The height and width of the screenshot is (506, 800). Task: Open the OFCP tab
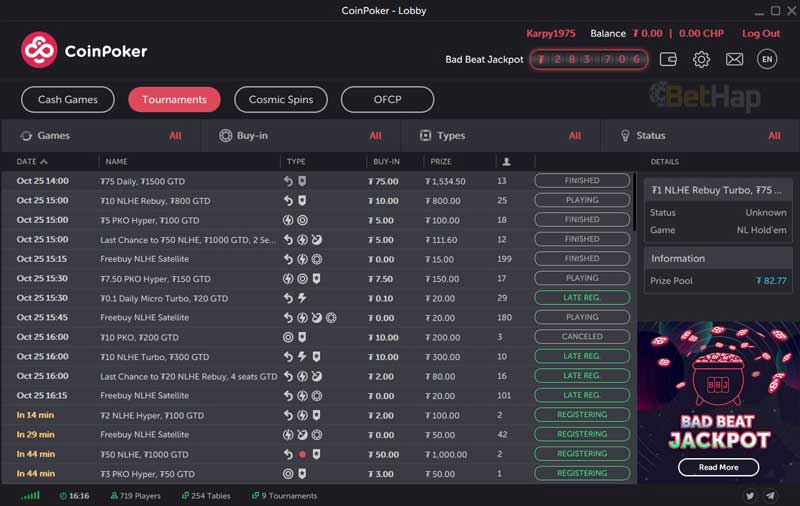(x=387, y=99)
